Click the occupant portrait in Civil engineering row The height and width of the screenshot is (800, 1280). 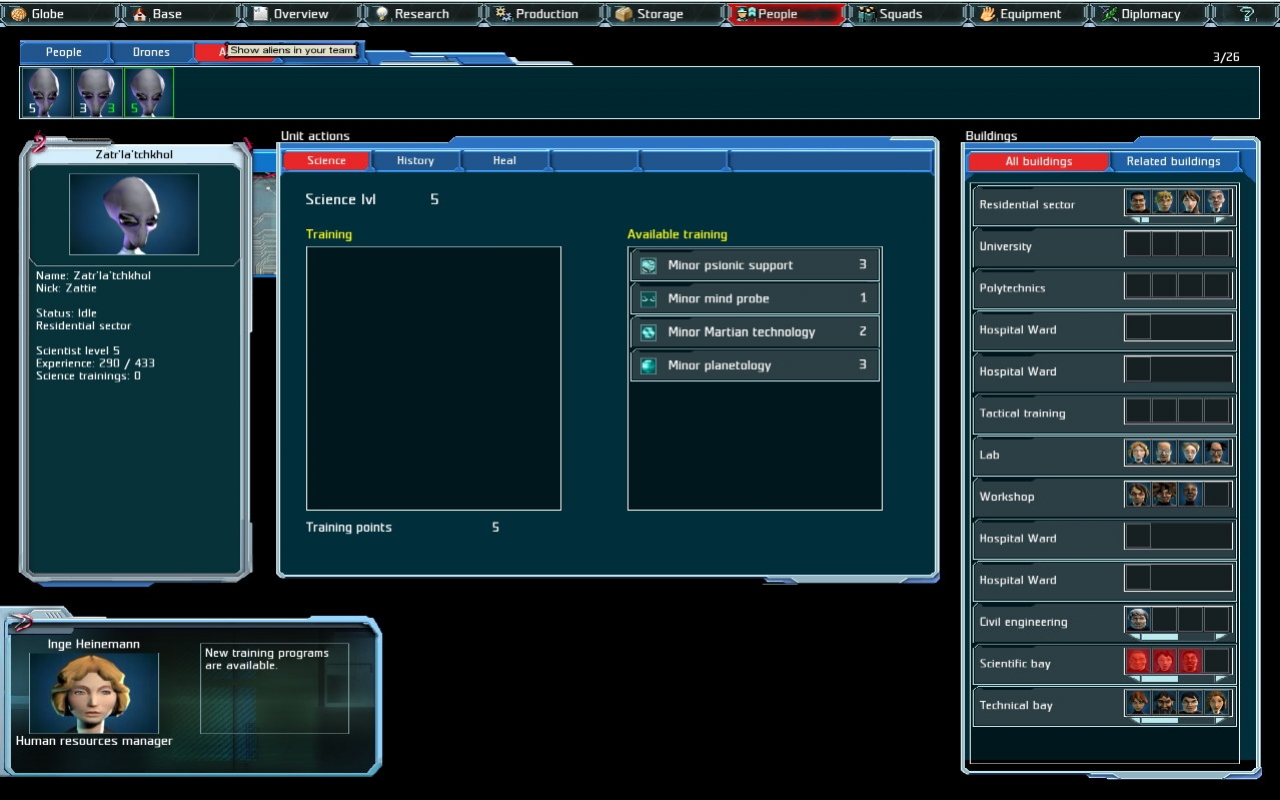point(1138,620)
